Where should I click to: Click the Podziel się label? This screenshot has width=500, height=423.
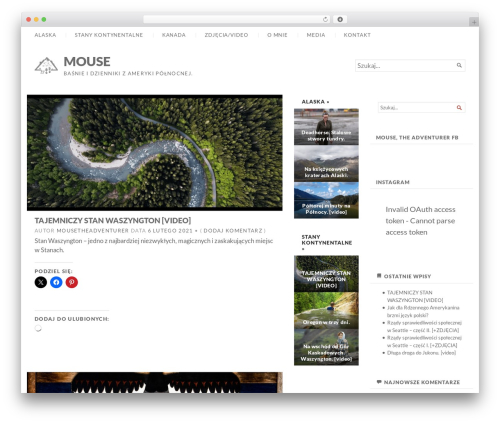click(53, 271)
